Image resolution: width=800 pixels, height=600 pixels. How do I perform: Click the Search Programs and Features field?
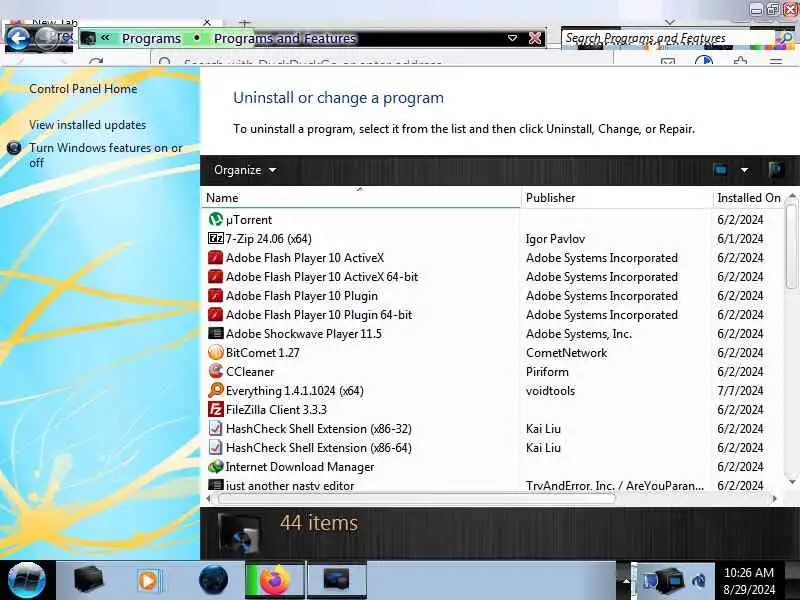pyautogui.click(x=668, y=38)
